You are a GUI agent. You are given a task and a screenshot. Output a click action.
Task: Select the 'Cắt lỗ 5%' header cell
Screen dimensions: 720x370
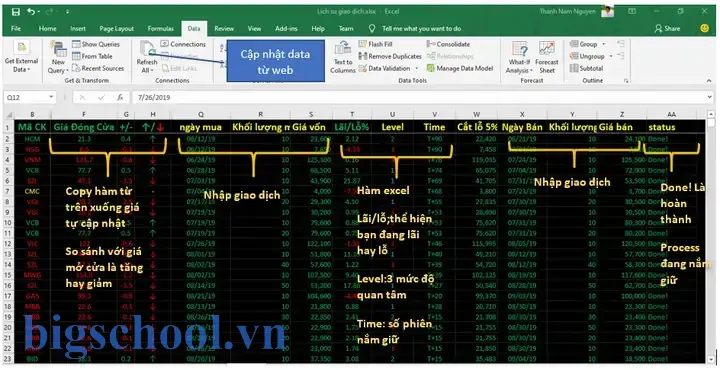[x=477, y=127]
